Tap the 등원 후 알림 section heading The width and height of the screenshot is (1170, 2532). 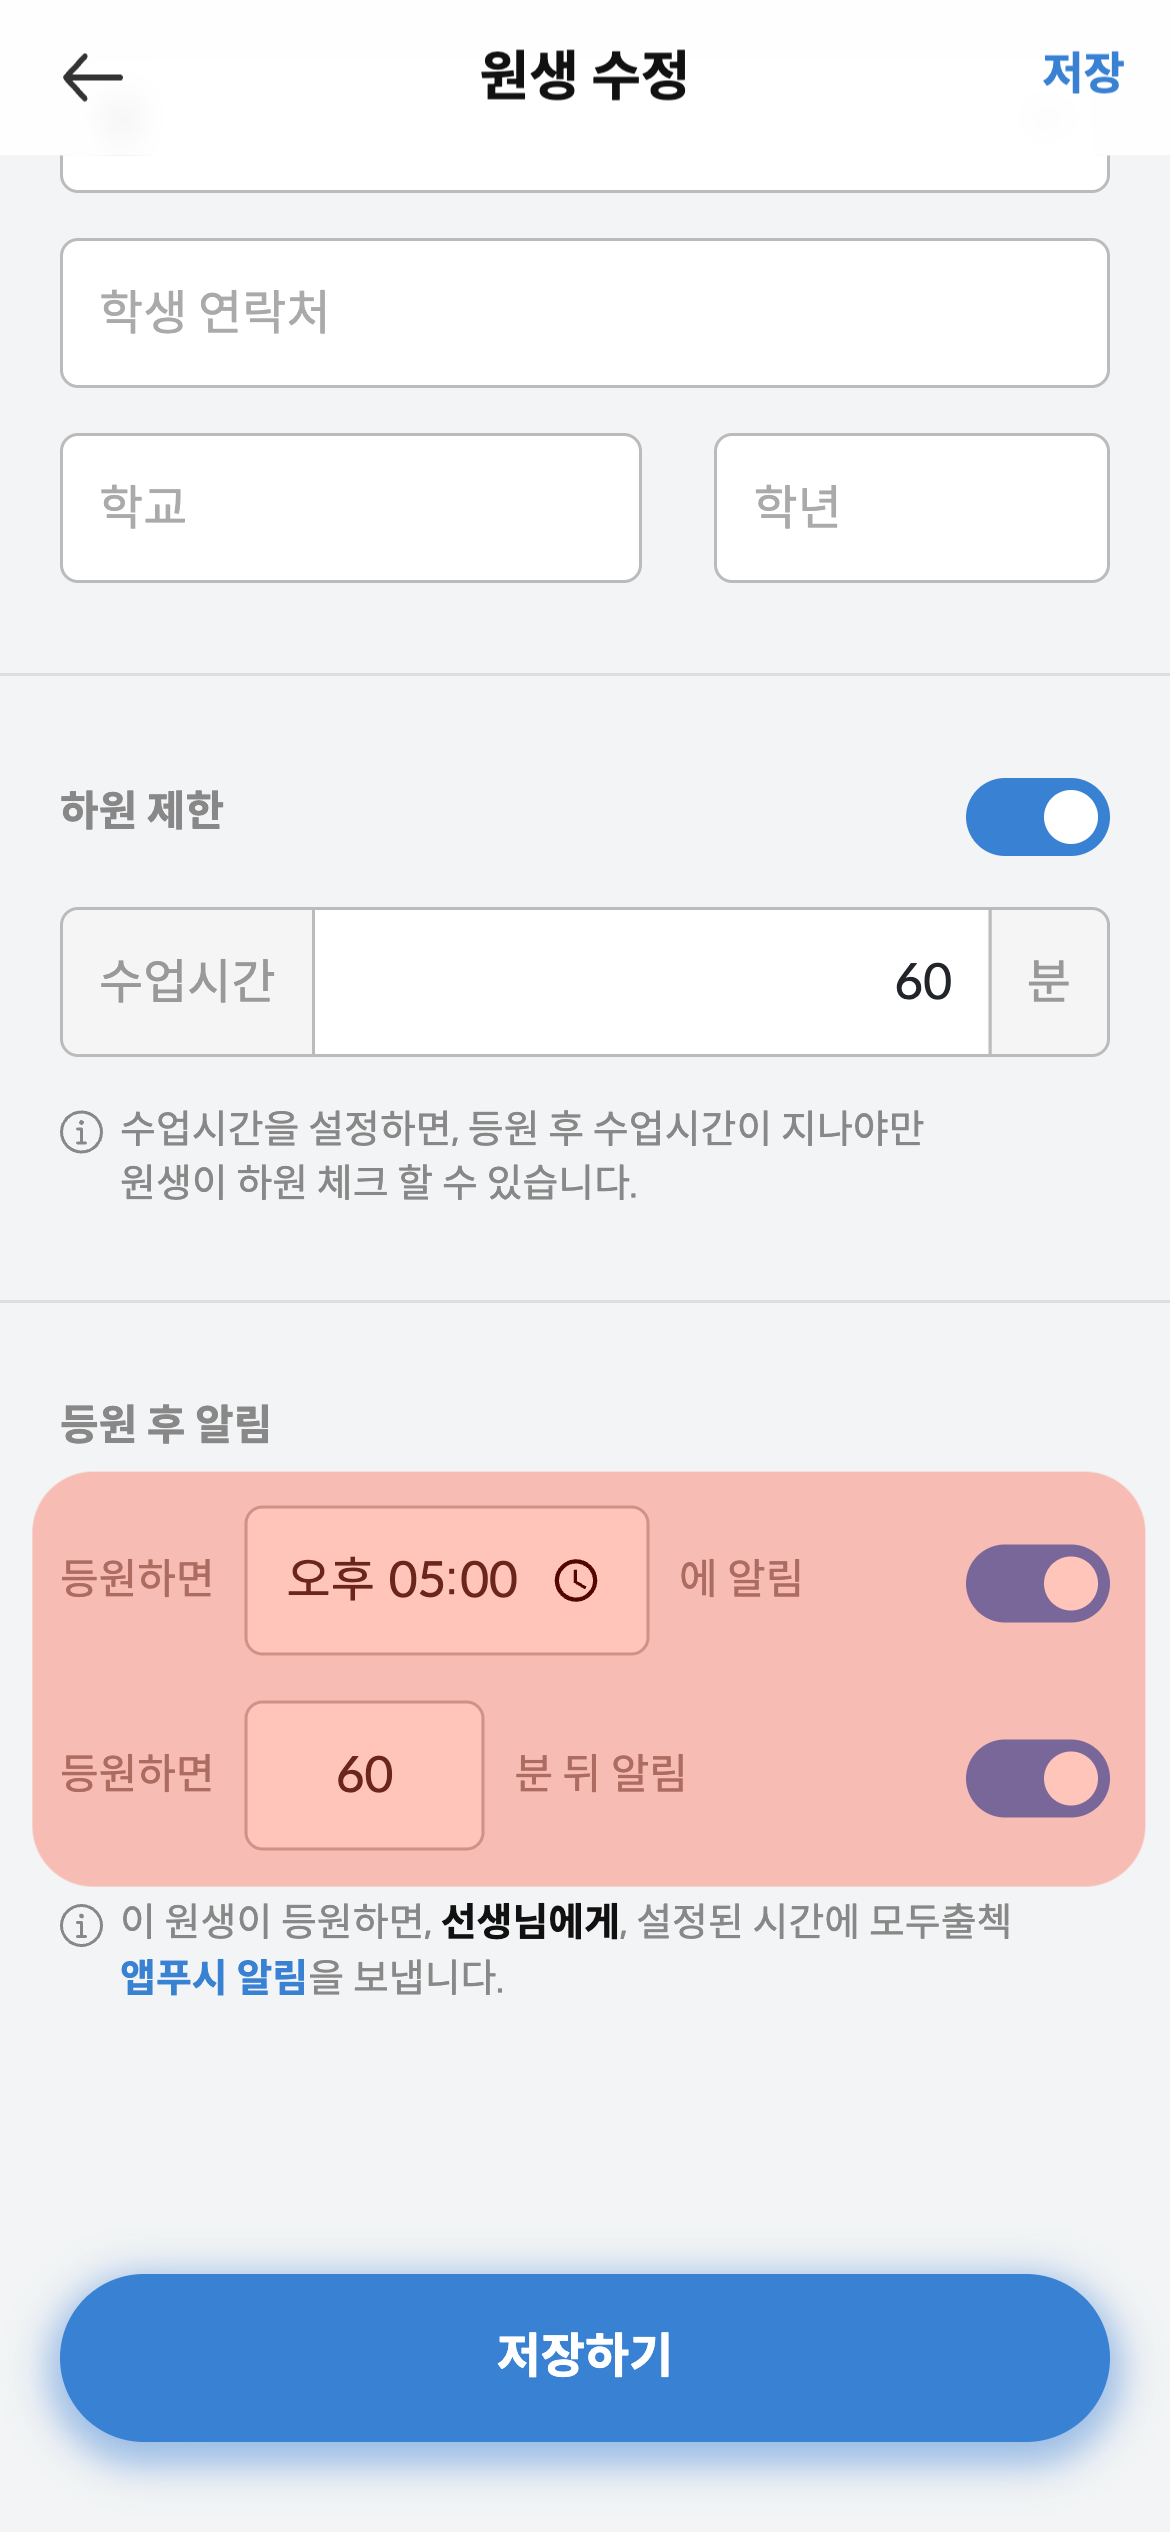166,1423
